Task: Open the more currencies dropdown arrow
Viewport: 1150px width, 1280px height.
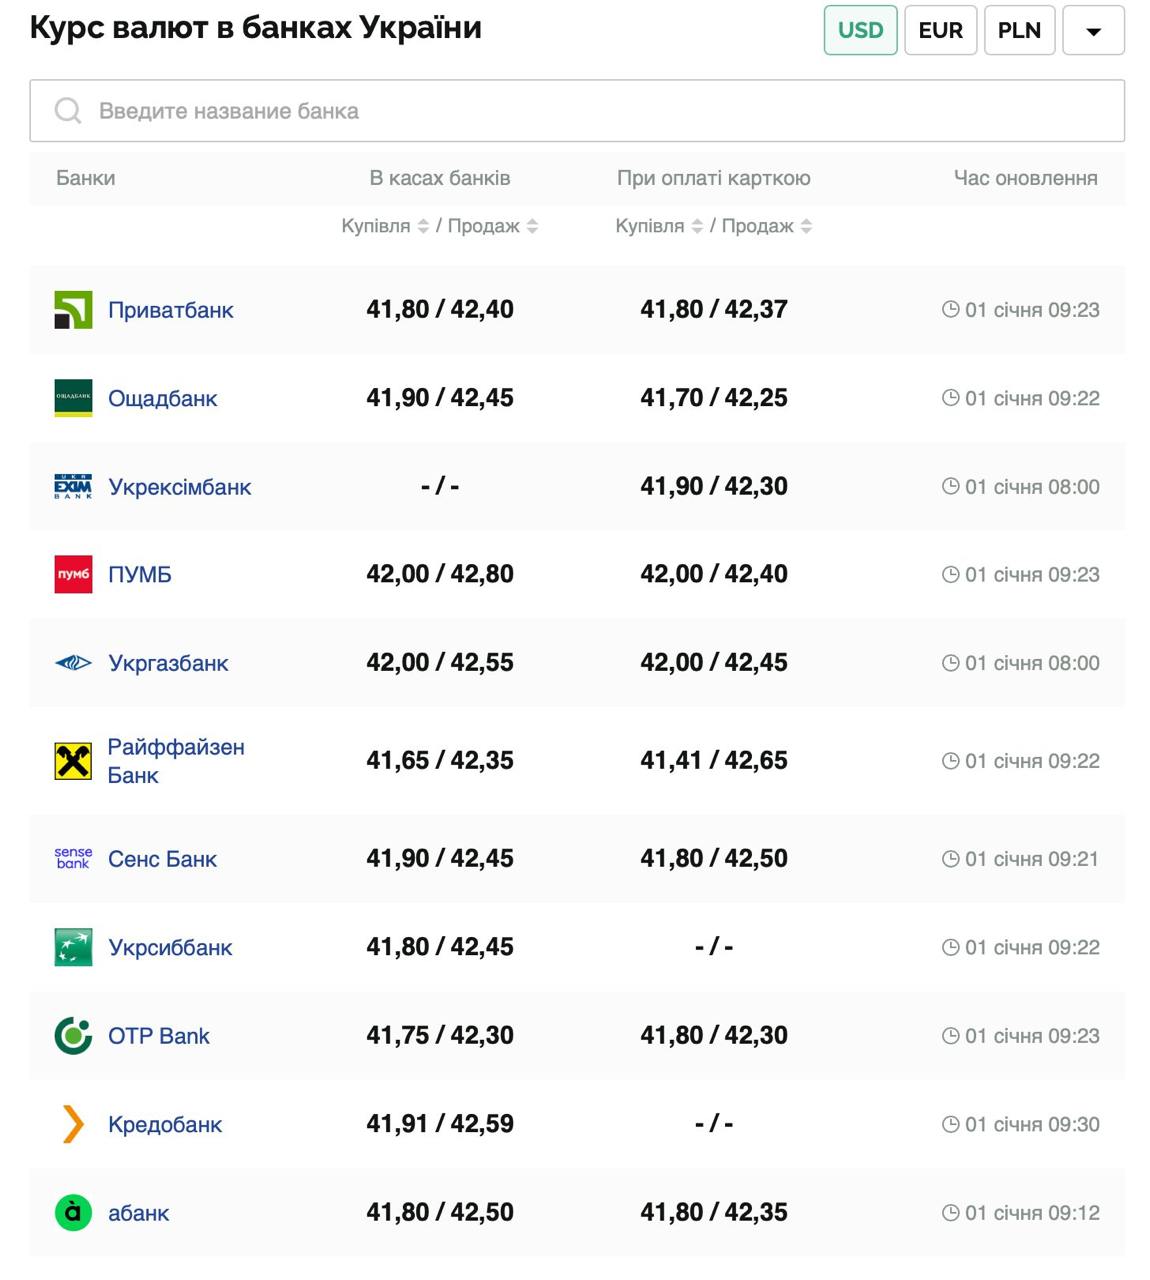Action: point(1093,31)
